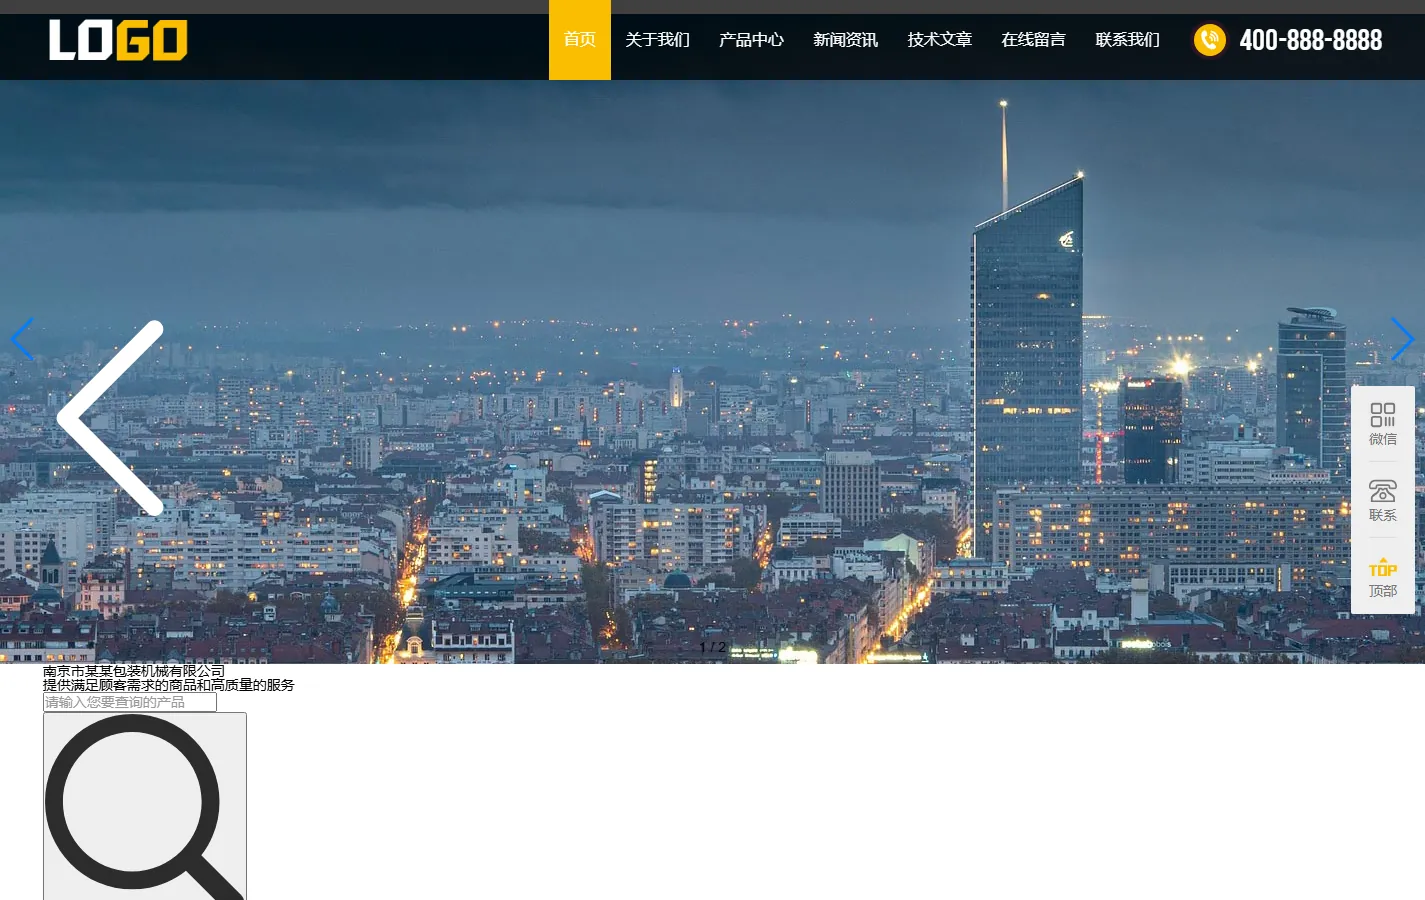Click the yellow phone icon in header

[1210, 40]
